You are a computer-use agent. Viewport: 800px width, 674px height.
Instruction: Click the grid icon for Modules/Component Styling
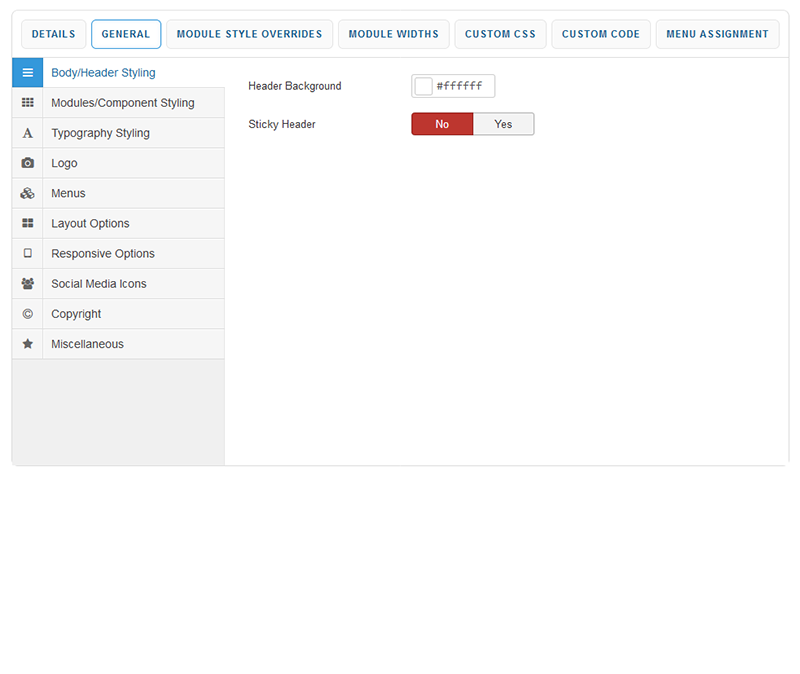coord(28,103)
